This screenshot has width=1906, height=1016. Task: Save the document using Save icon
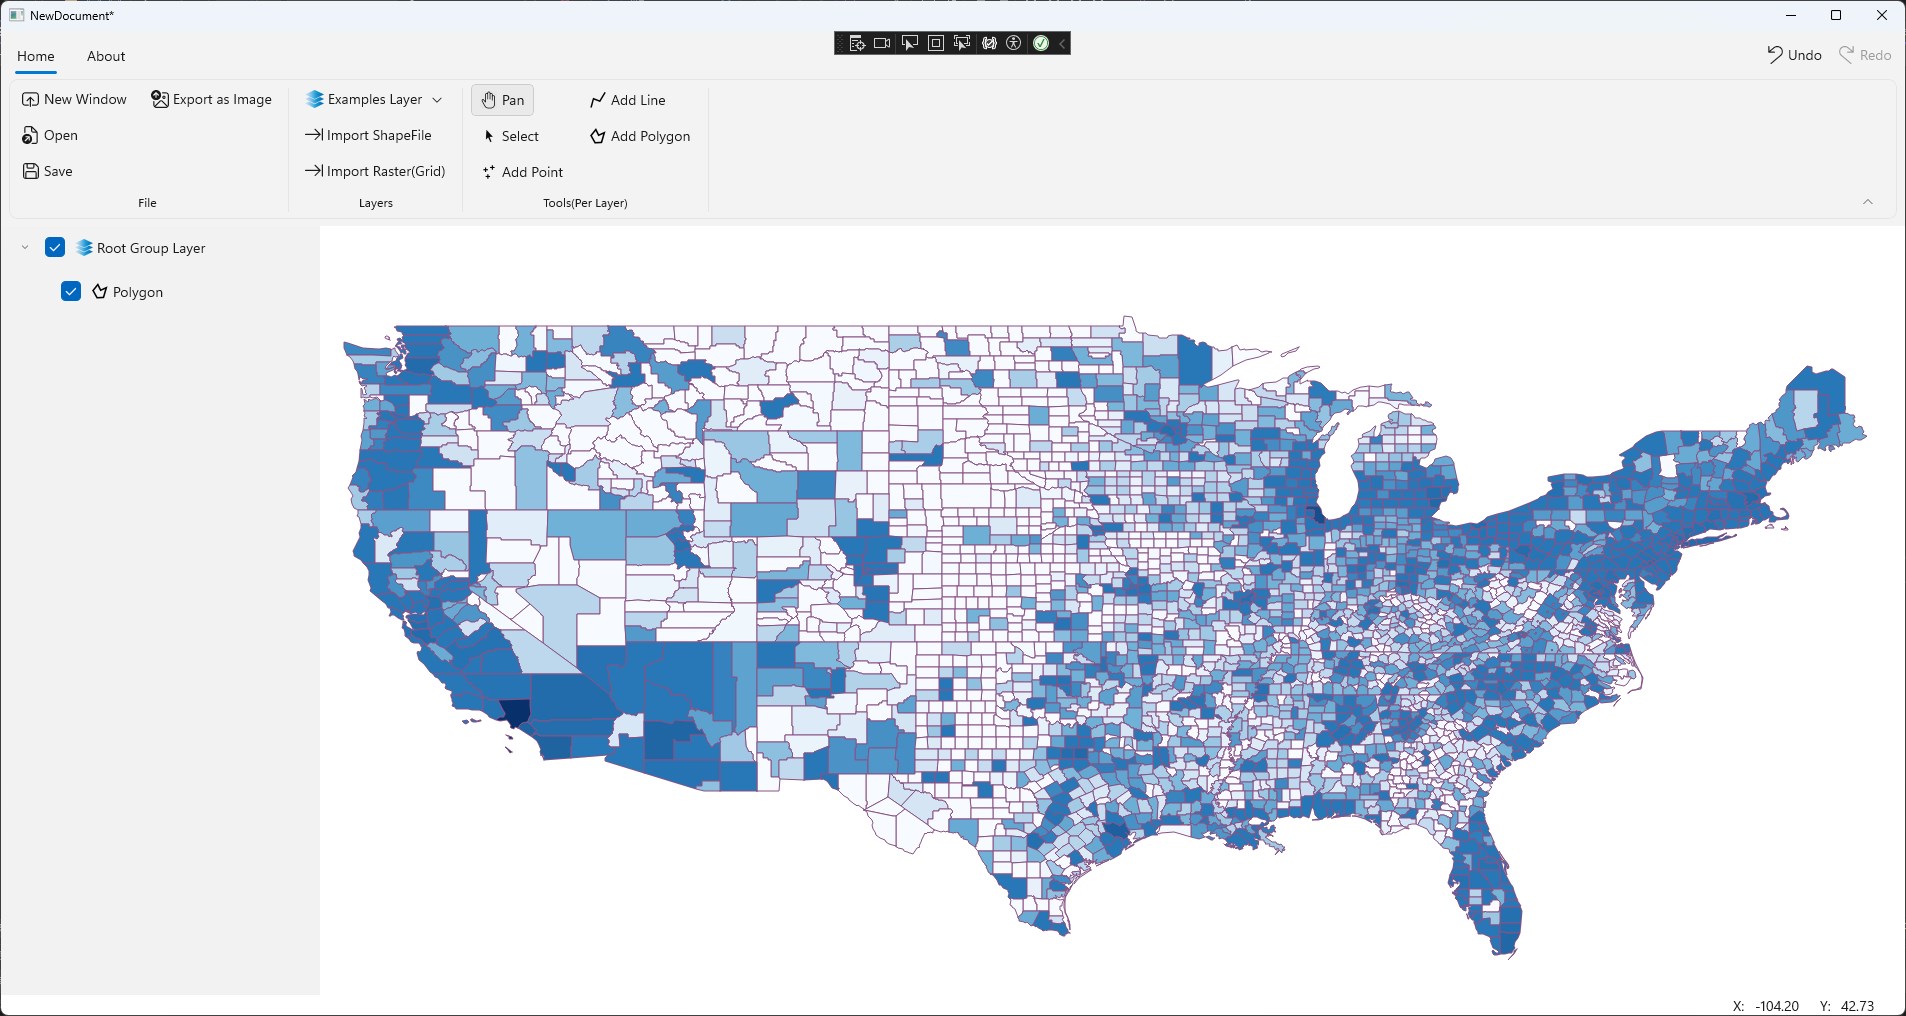tap(31, 171)
